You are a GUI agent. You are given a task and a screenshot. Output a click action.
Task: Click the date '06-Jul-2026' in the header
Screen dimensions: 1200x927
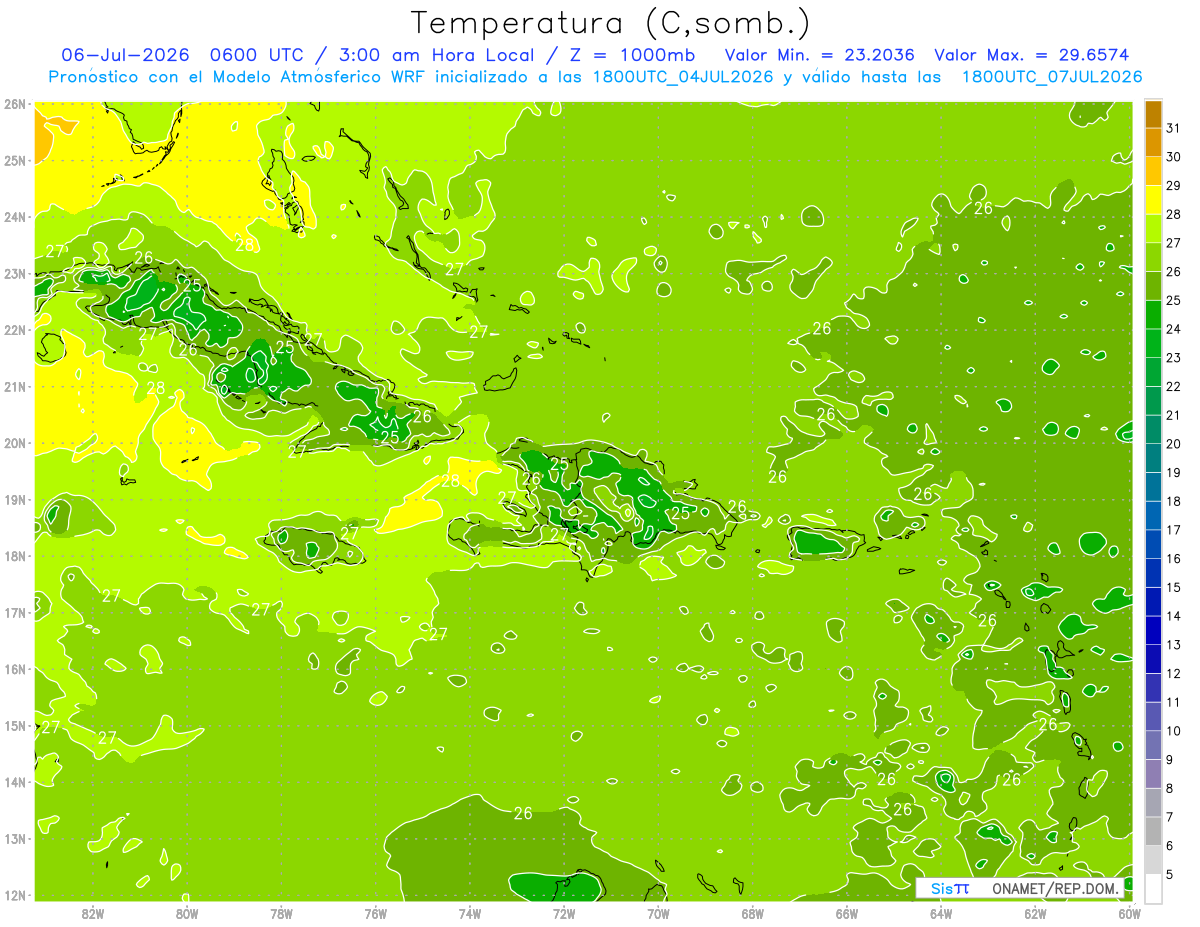coord(123,54)
